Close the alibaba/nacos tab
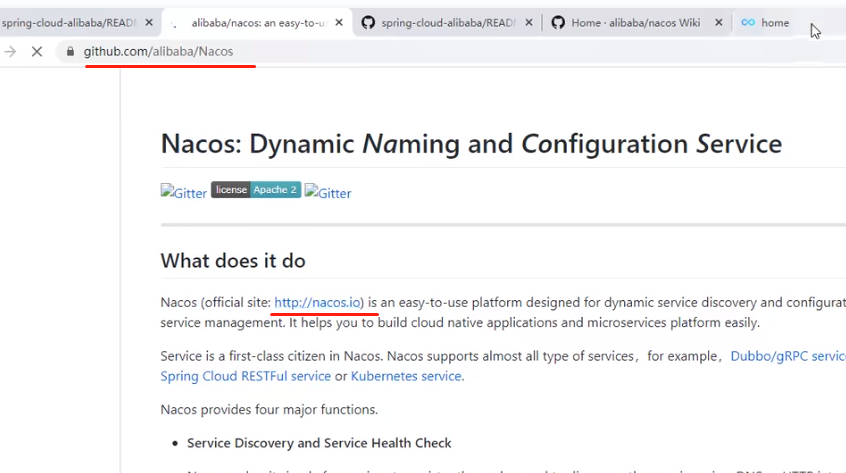The width and height of the screenshot is (846, 473). [x=339, y=23]
